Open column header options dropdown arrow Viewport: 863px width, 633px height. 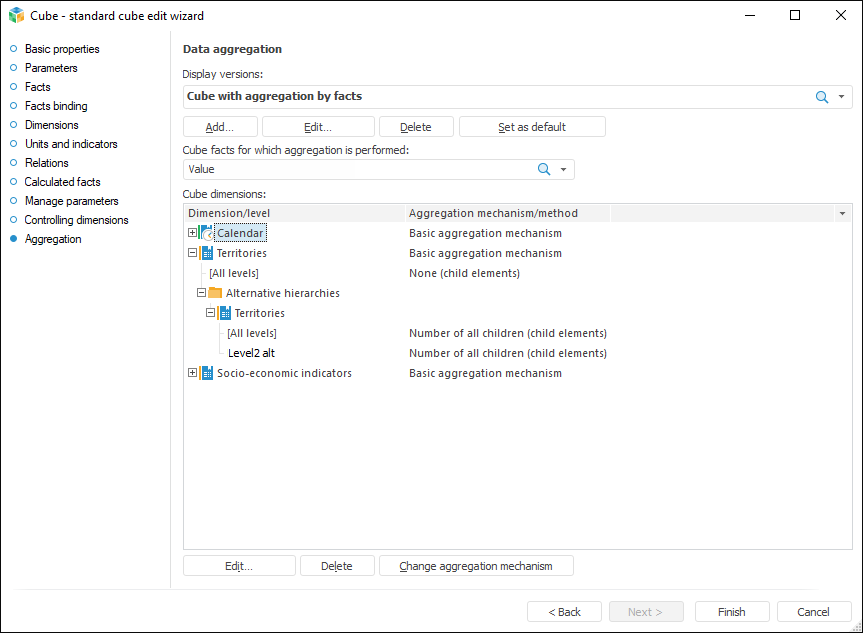point(842,213)
